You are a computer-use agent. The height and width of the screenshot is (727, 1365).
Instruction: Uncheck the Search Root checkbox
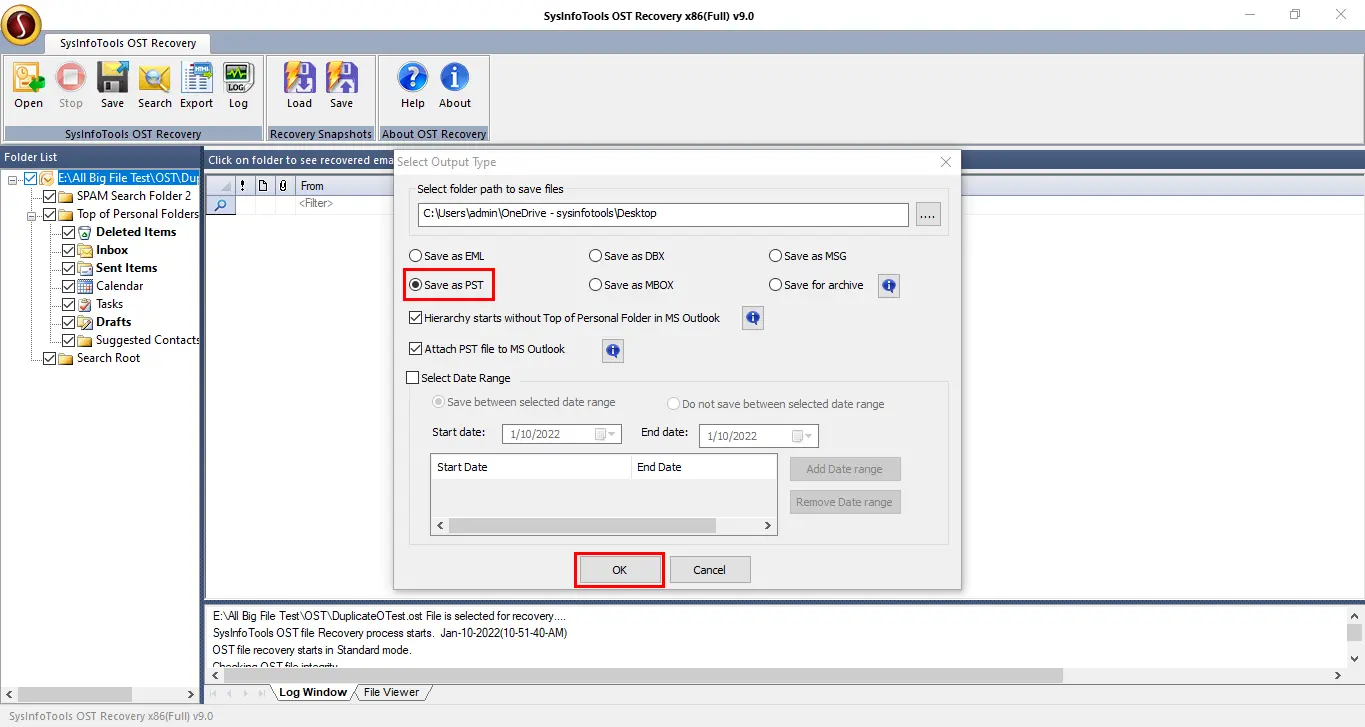tap(49, 358)
